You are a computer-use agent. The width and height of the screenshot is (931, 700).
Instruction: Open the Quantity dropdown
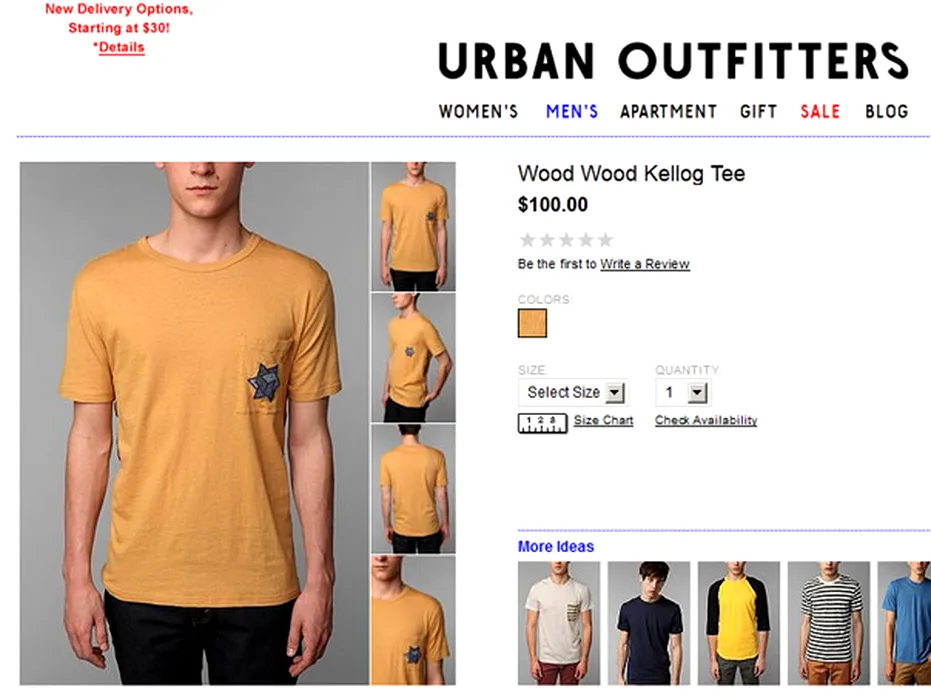point(683,392)
